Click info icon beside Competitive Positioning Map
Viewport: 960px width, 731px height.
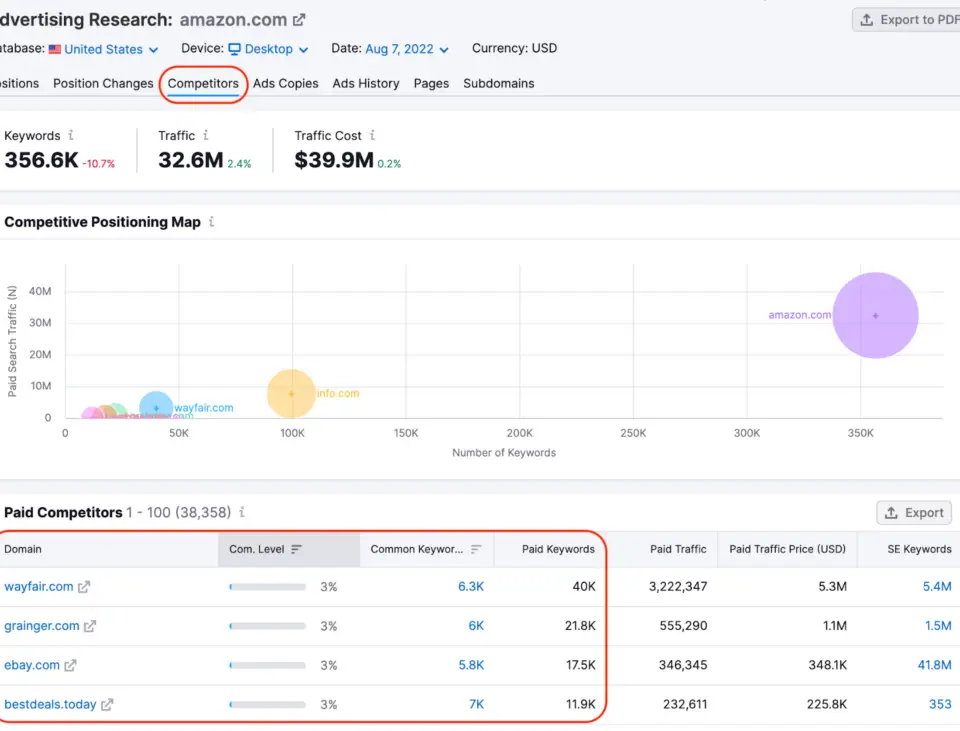pos(211,222)
